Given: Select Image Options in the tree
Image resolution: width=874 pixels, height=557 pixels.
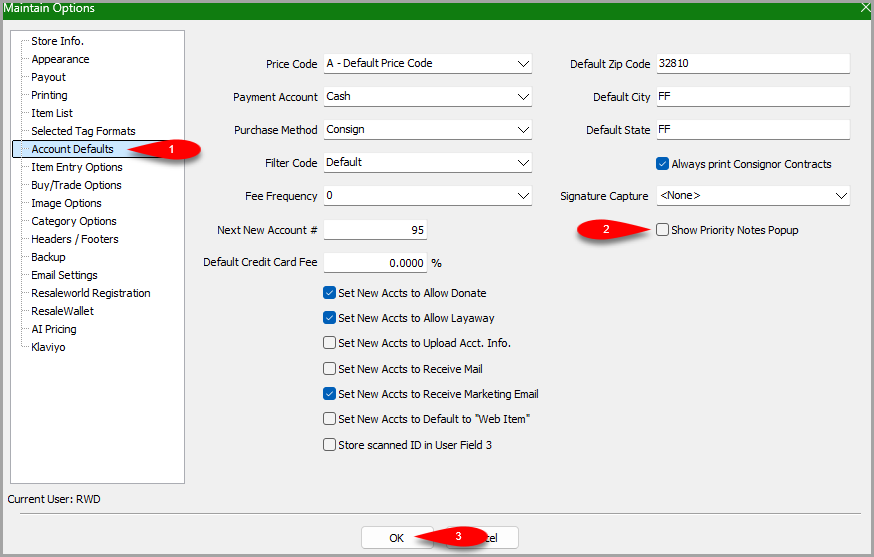Looking at the screenshot, I should tap(66, 203).
